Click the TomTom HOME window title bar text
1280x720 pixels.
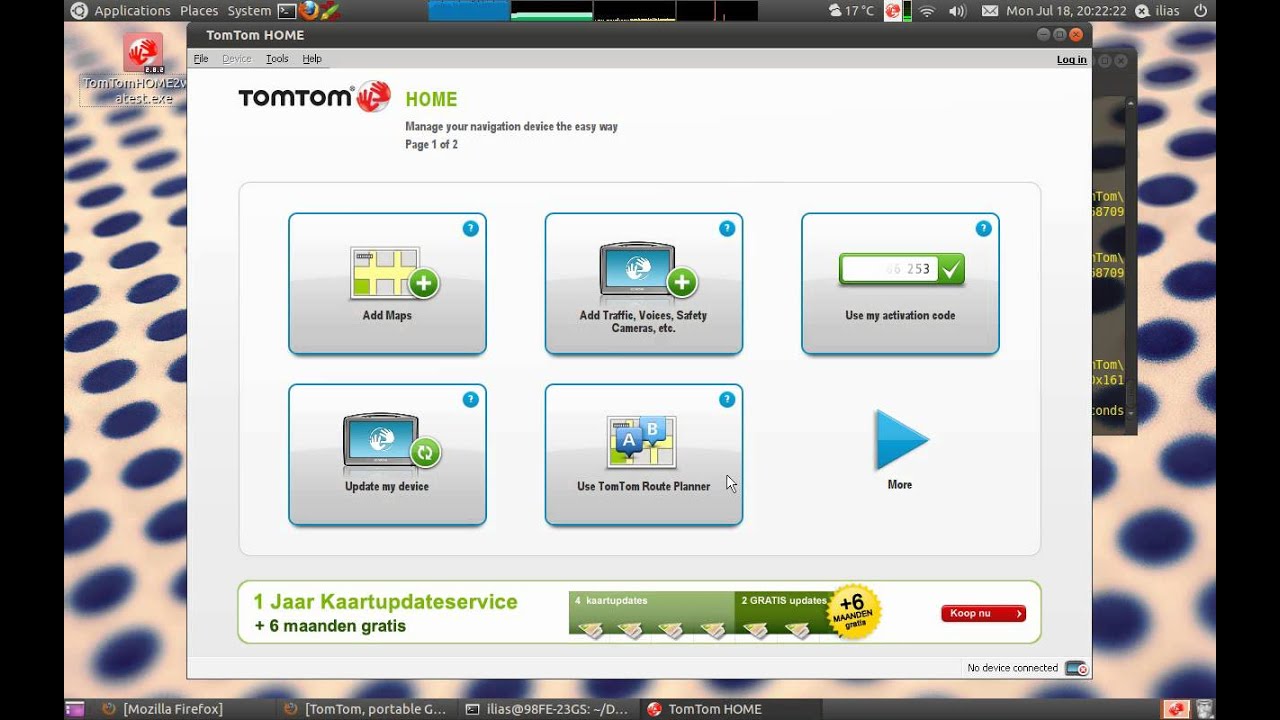click(255, 35)
